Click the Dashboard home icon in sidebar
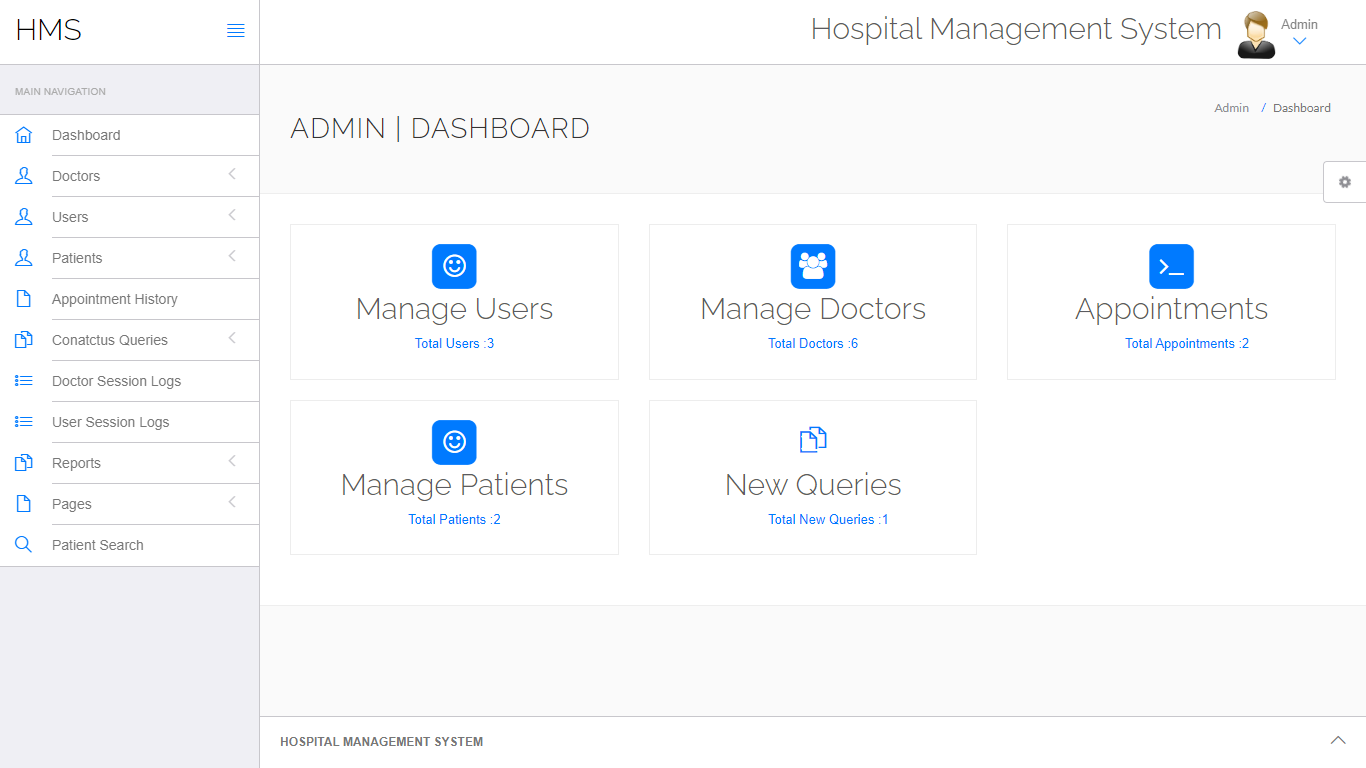Screen dimensions: 1366x768 coord(24,135)
